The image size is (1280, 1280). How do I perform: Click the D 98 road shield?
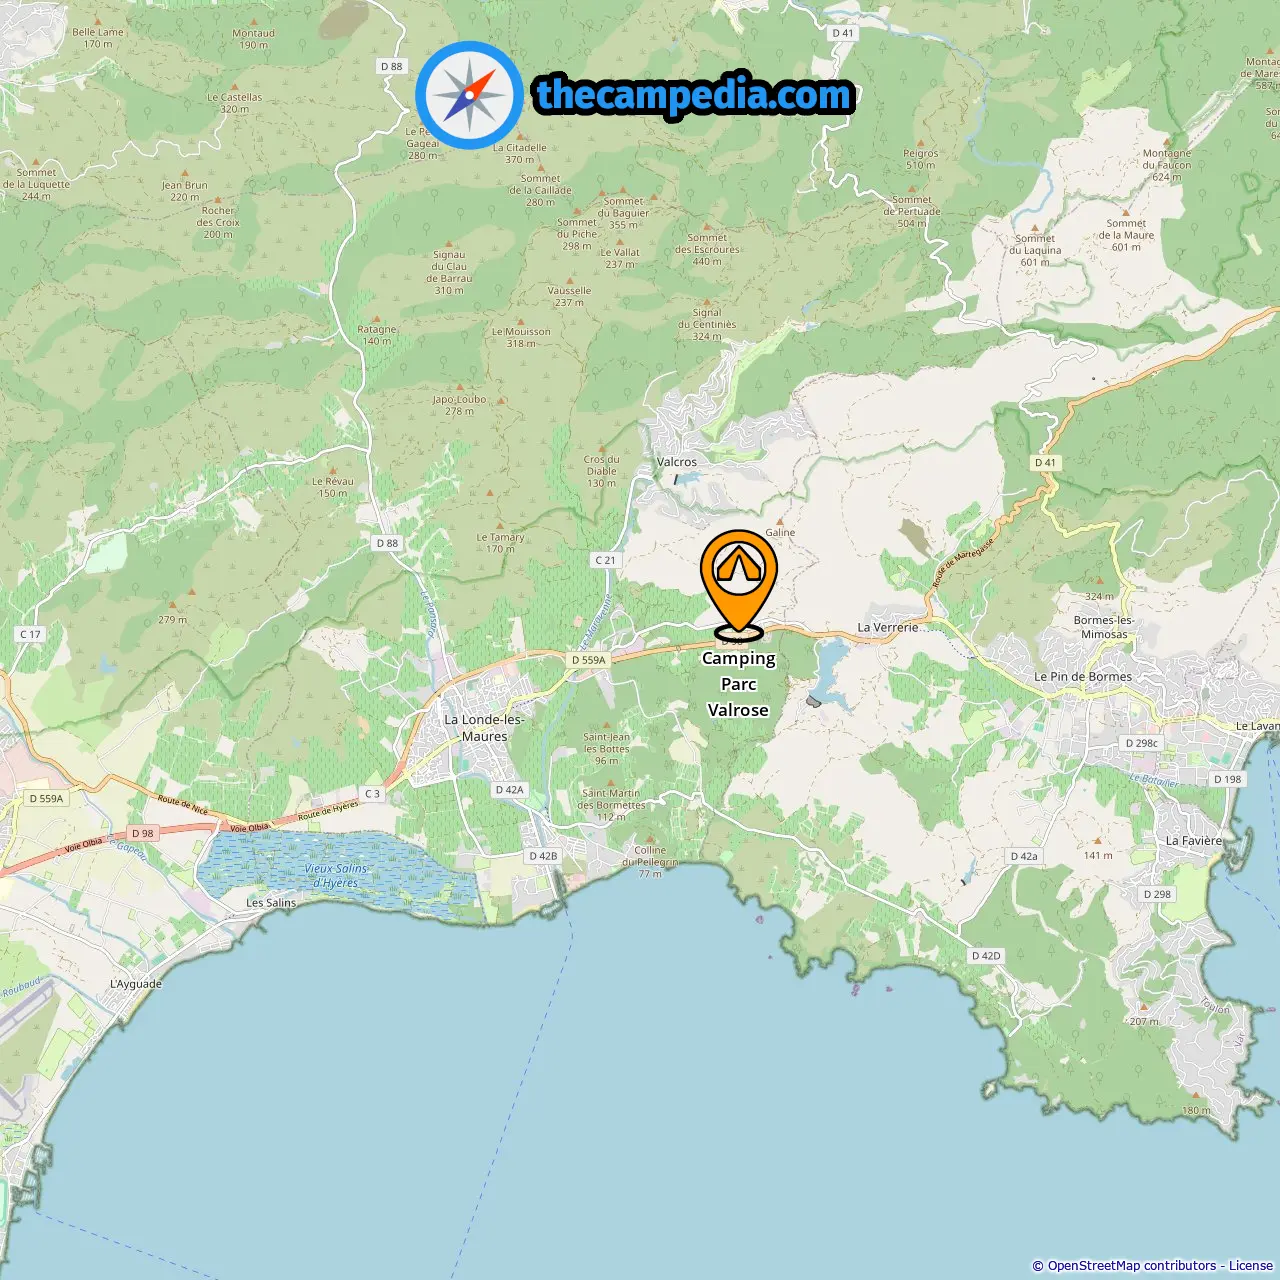coord(143,833)
